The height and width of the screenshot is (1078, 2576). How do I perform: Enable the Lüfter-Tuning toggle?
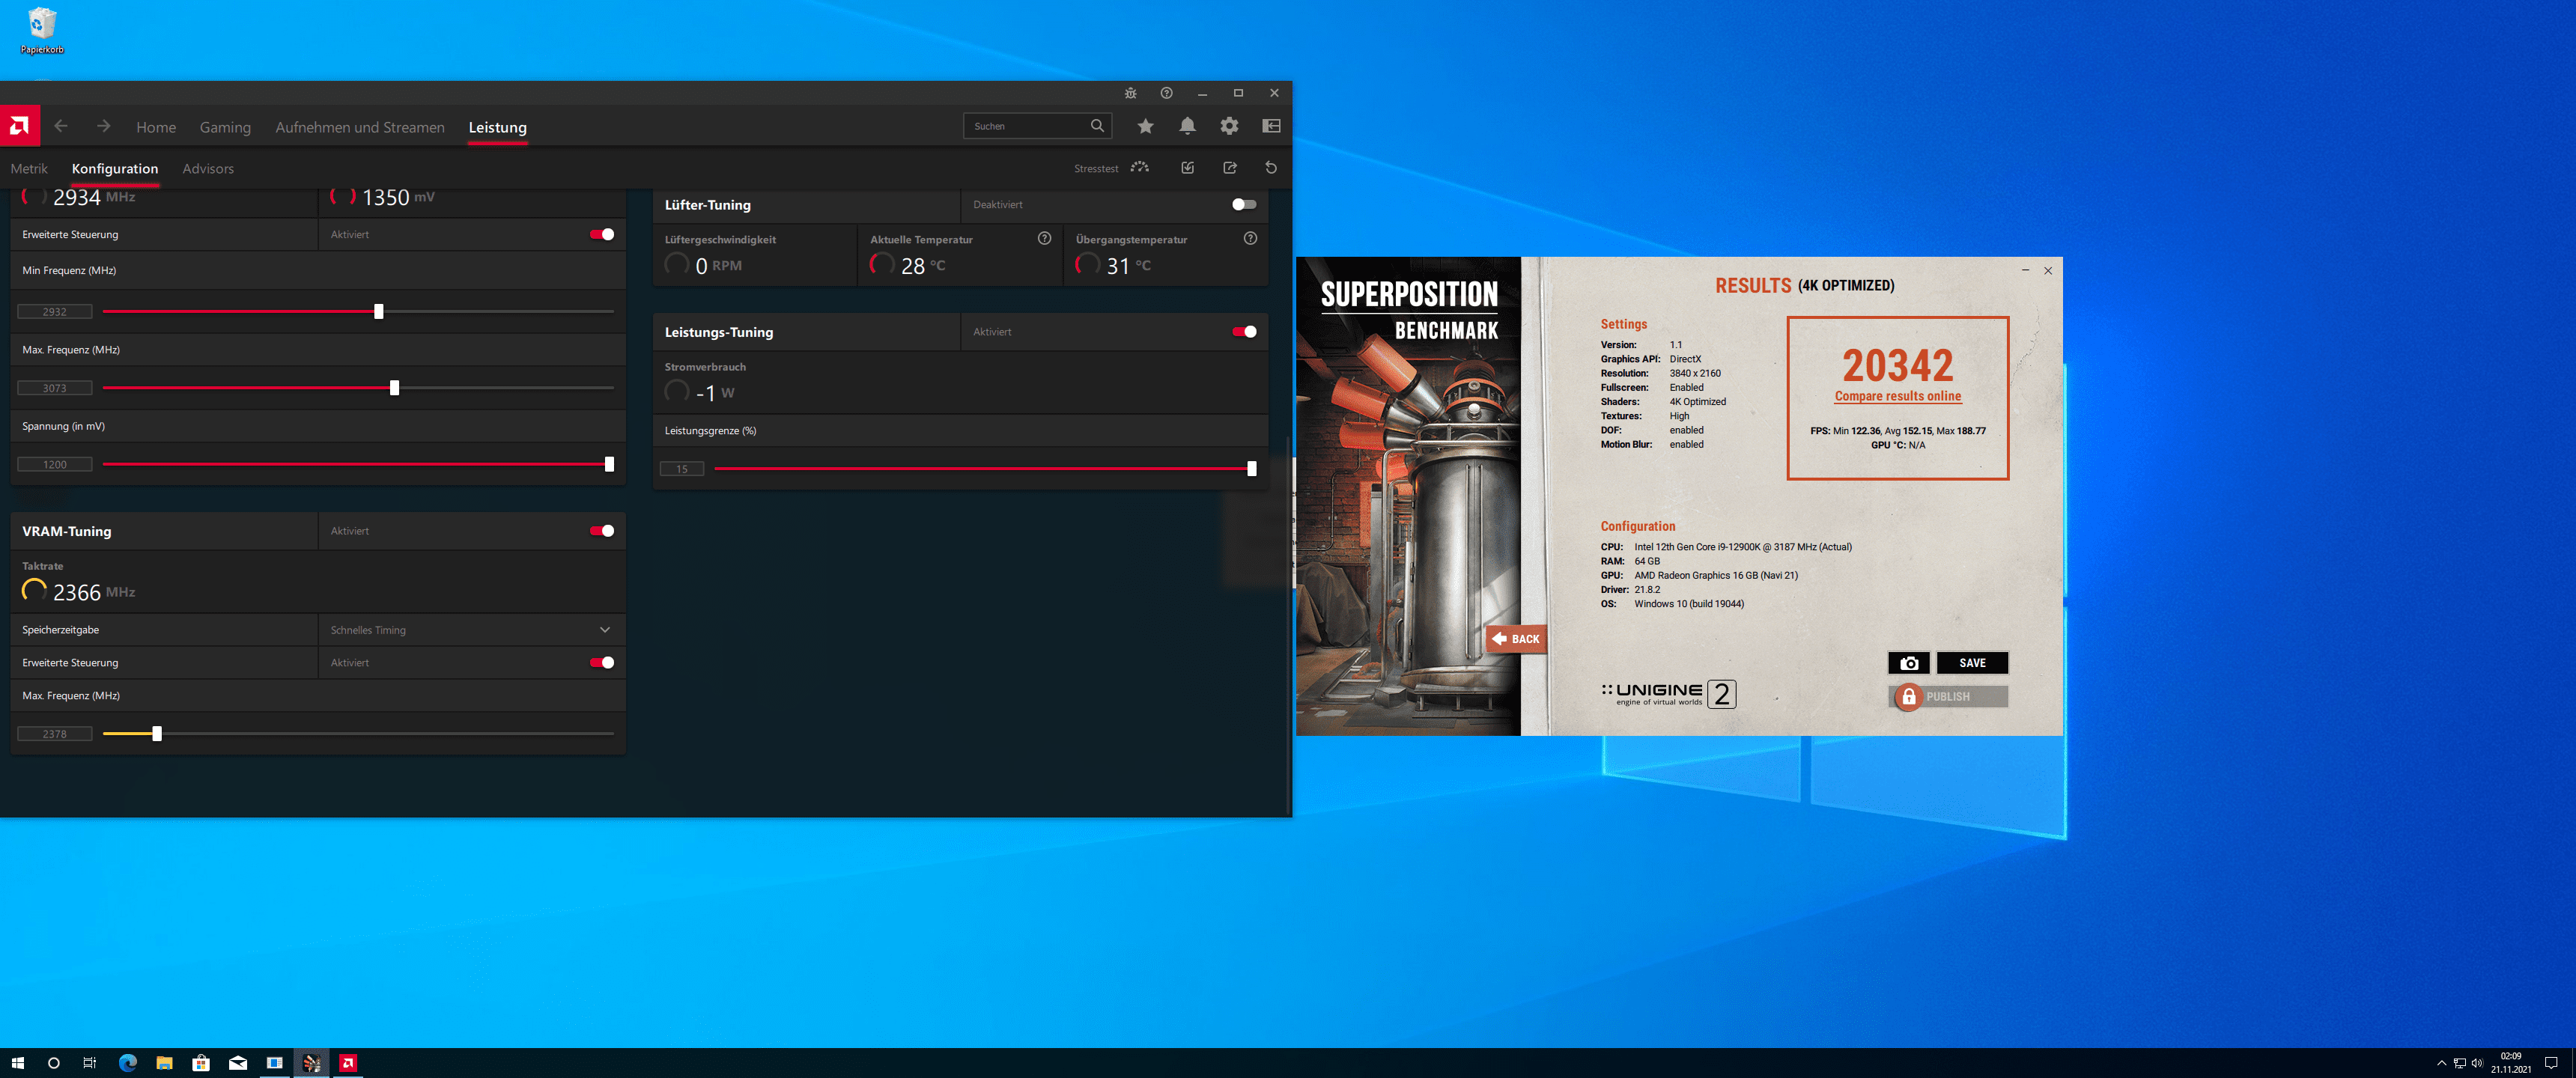[x=1243, y=205]
